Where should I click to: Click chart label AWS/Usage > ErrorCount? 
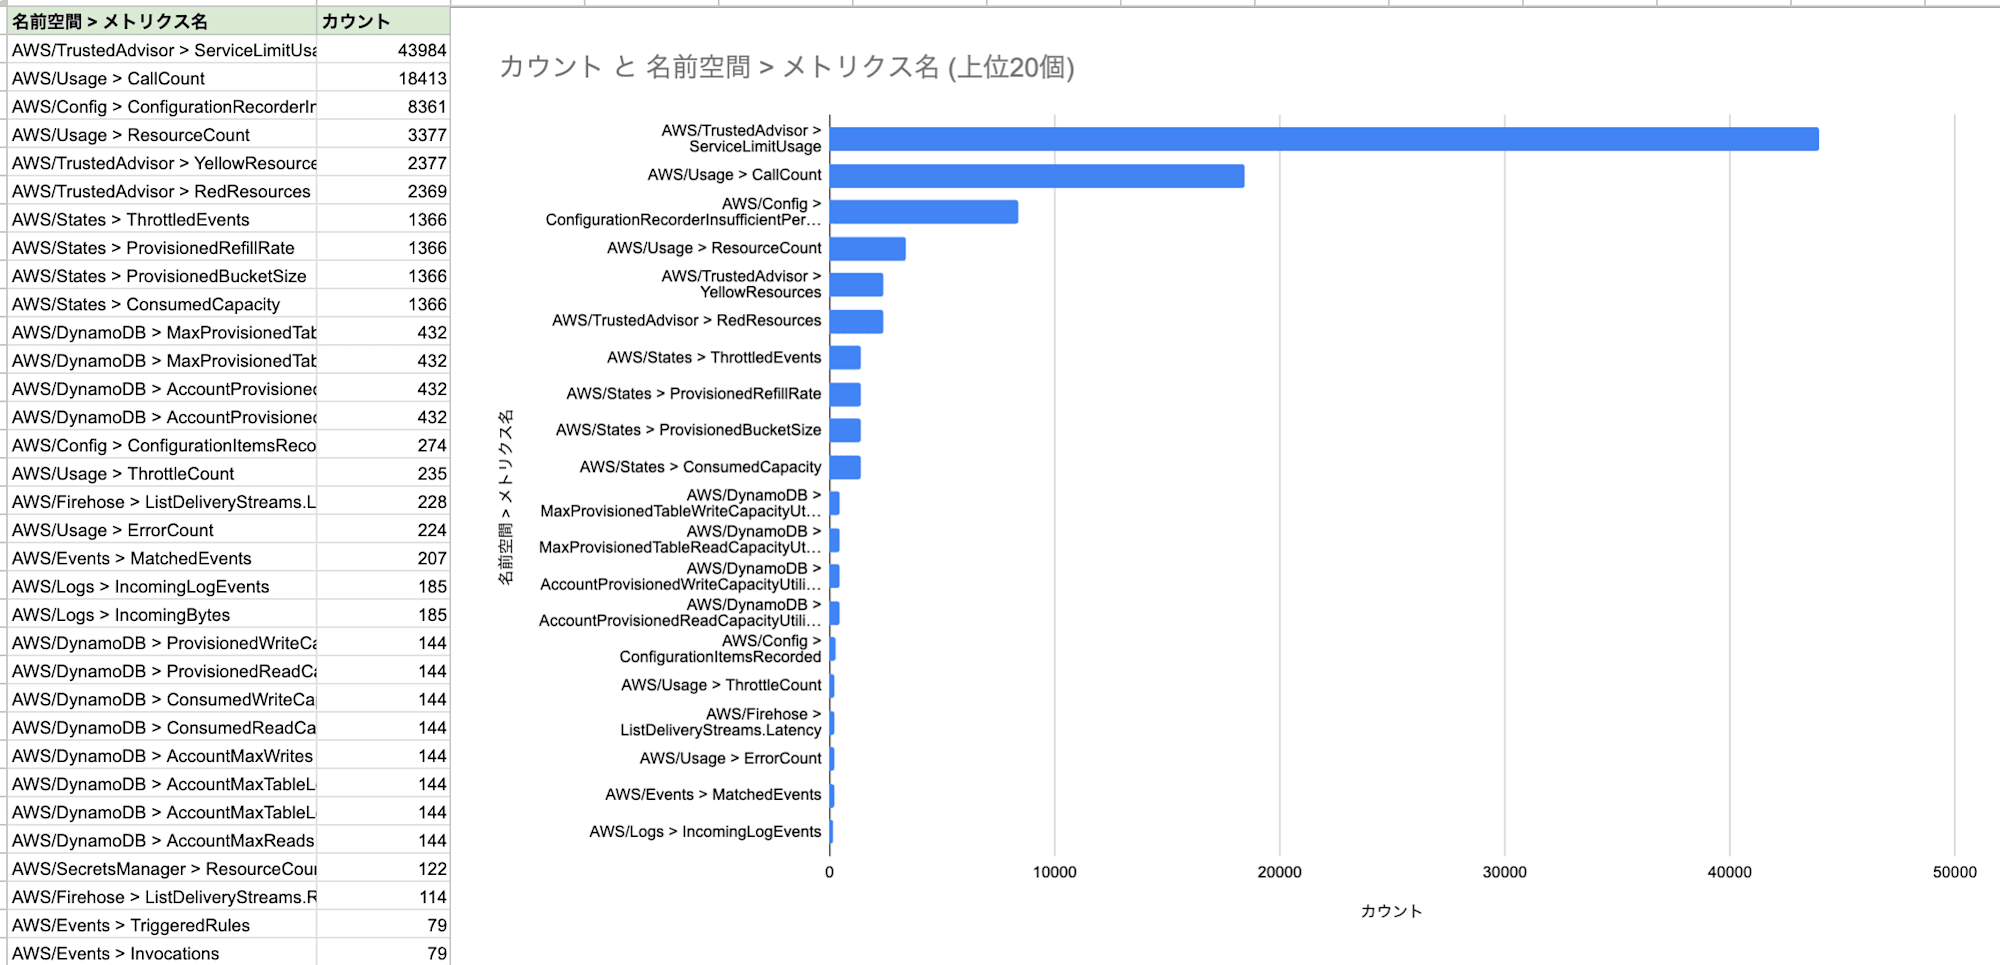730,759
